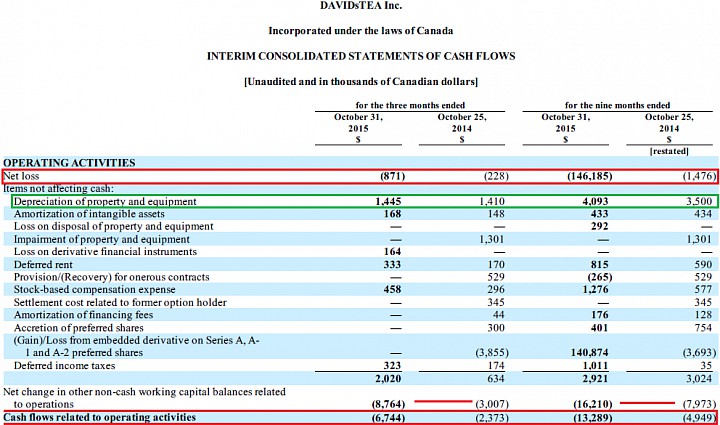Click 'for the three months ended' column header

(410, 105)
